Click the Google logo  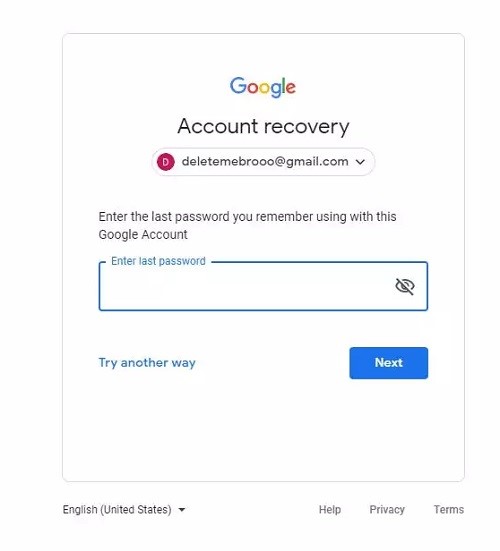pos(263,87)
